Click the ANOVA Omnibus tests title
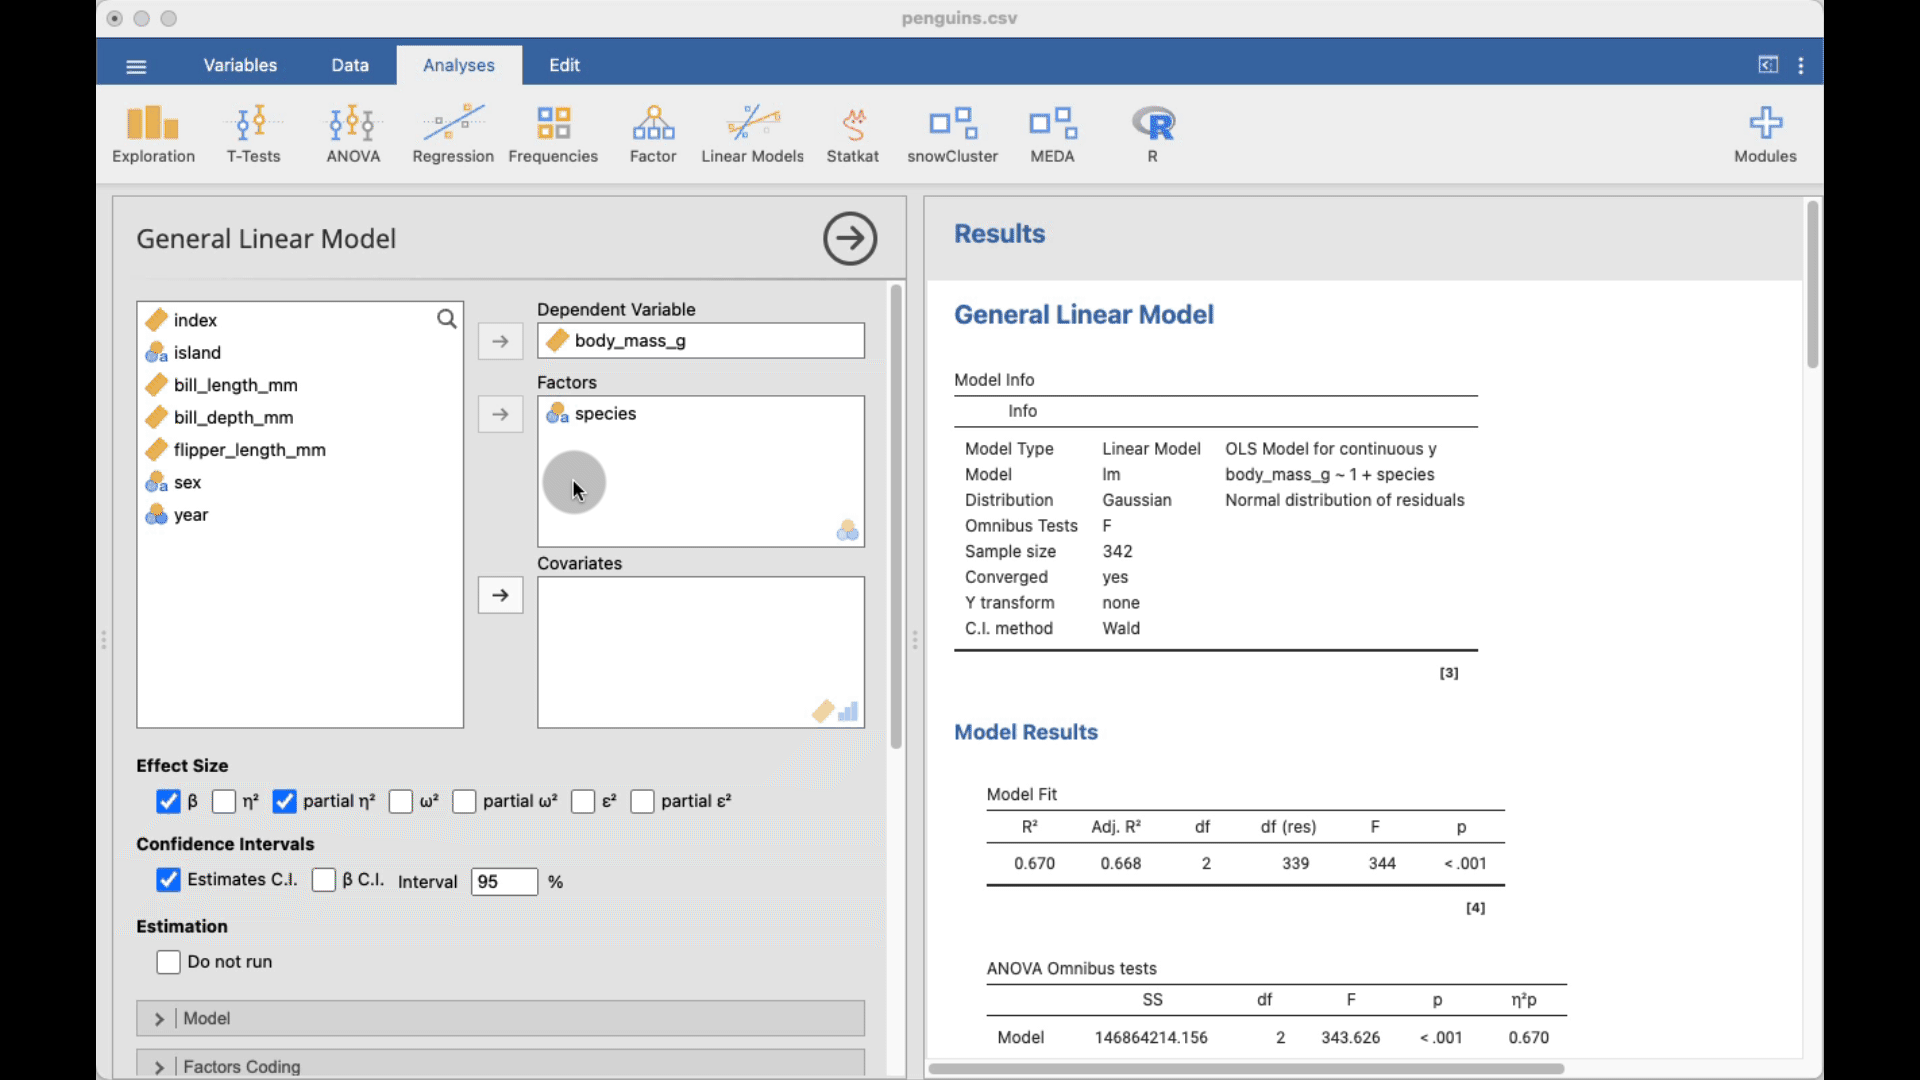The width and height of the screenshot is (1920, 1080). coord(1071,968)
